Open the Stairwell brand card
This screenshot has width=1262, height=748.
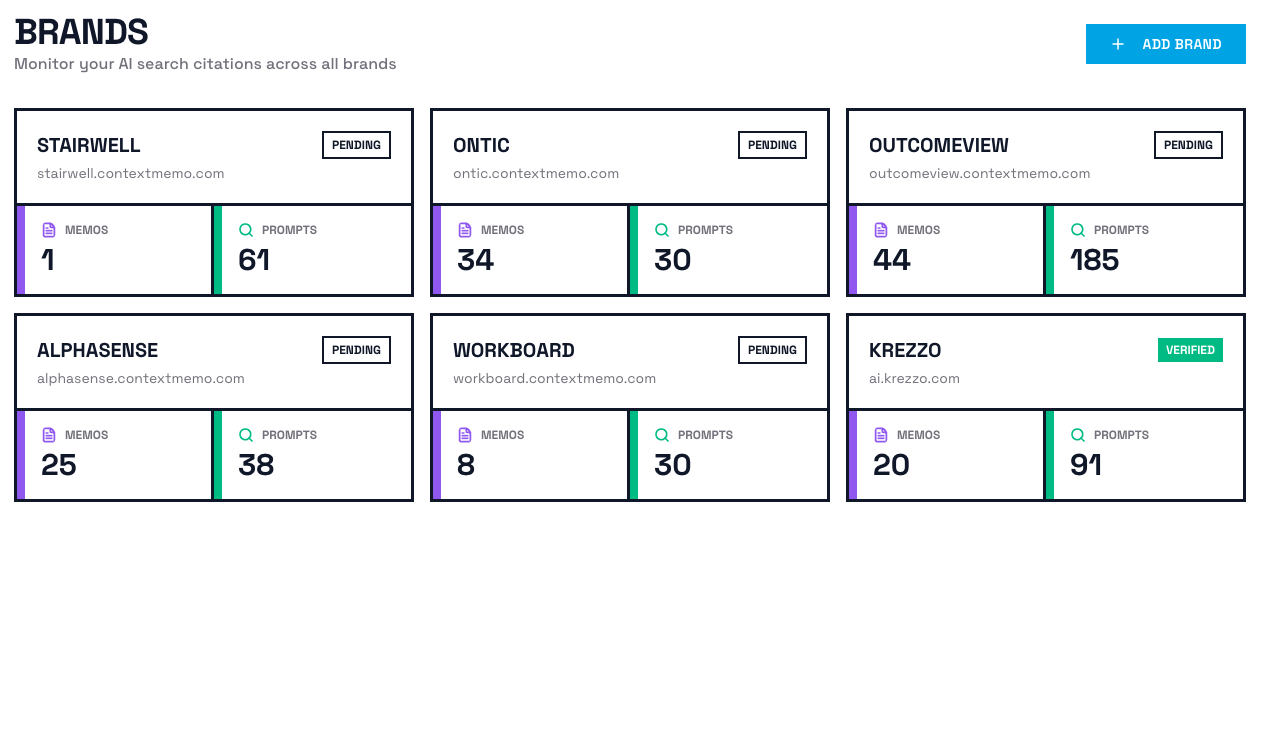(x=213, y=202)
